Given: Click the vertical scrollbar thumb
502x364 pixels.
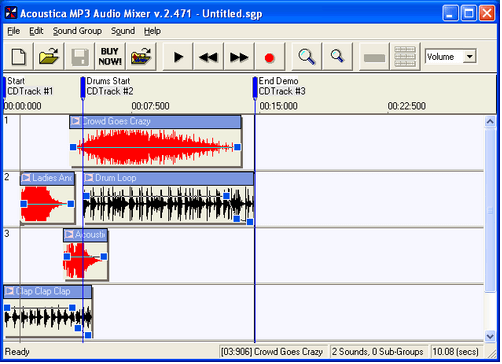Looking at the screenshot, I should pos(490,211).
